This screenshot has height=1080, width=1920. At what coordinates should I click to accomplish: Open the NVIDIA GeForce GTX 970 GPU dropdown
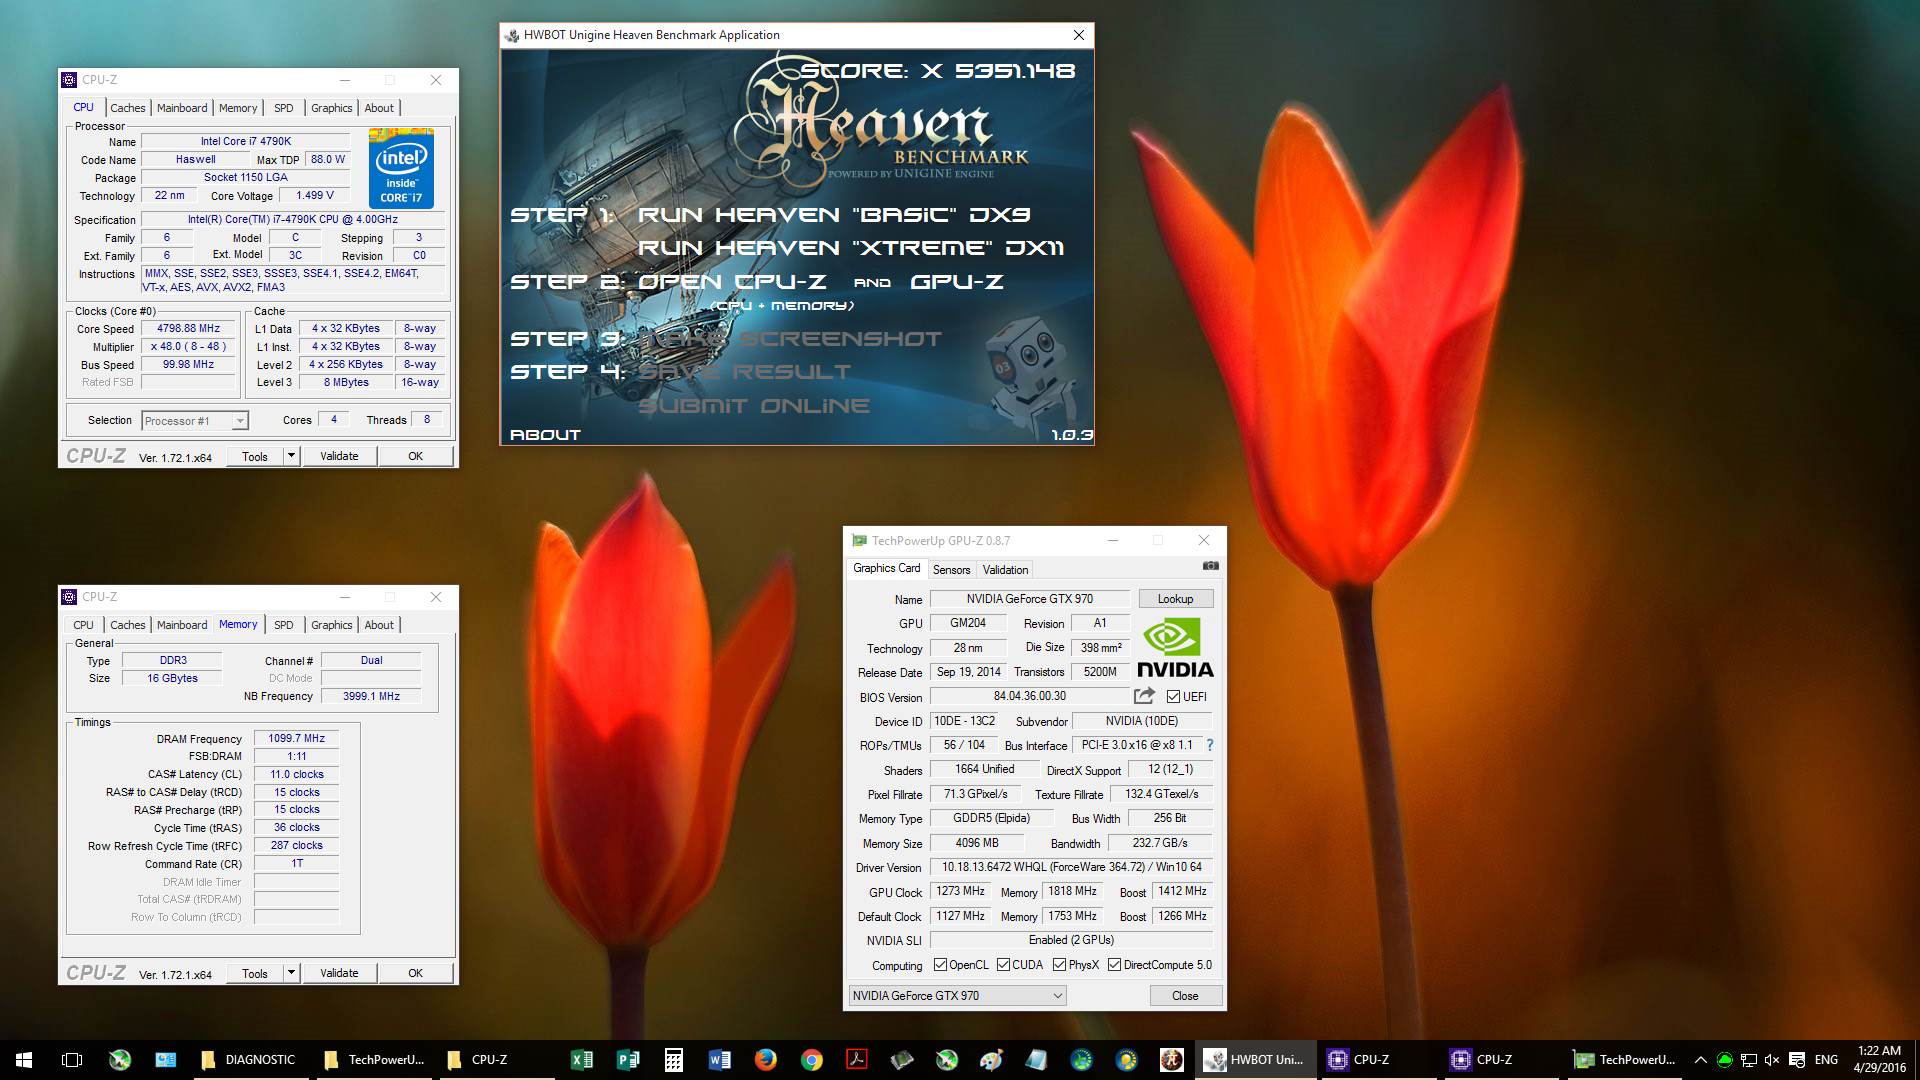pos(957,996)
